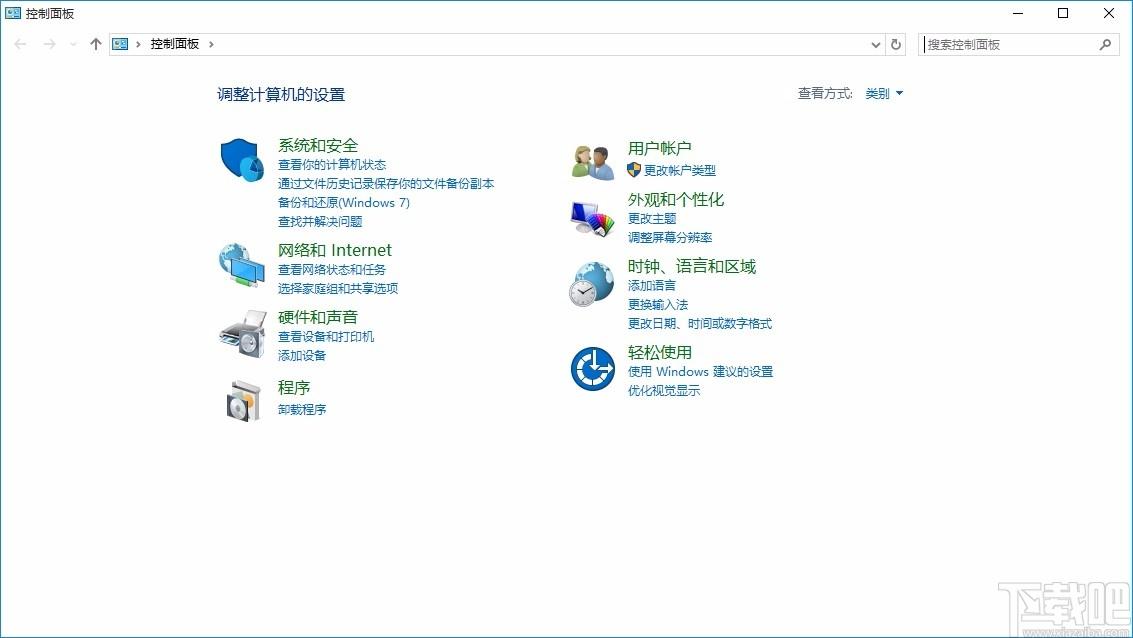Click the 调整屏幕分辨率 link

pyautogui.click(x=670, y=237)
